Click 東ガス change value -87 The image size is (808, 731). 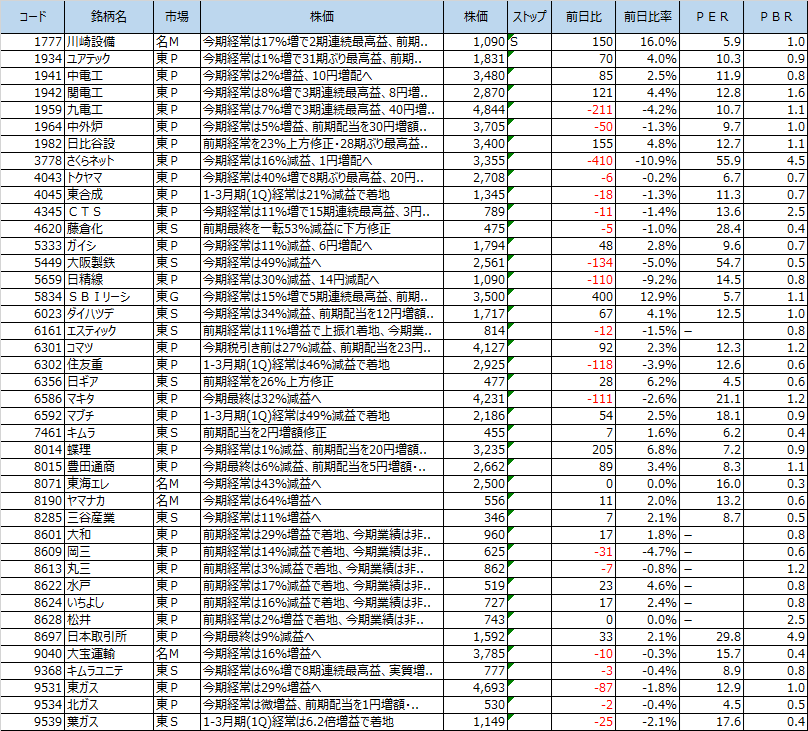click(583, 688)
